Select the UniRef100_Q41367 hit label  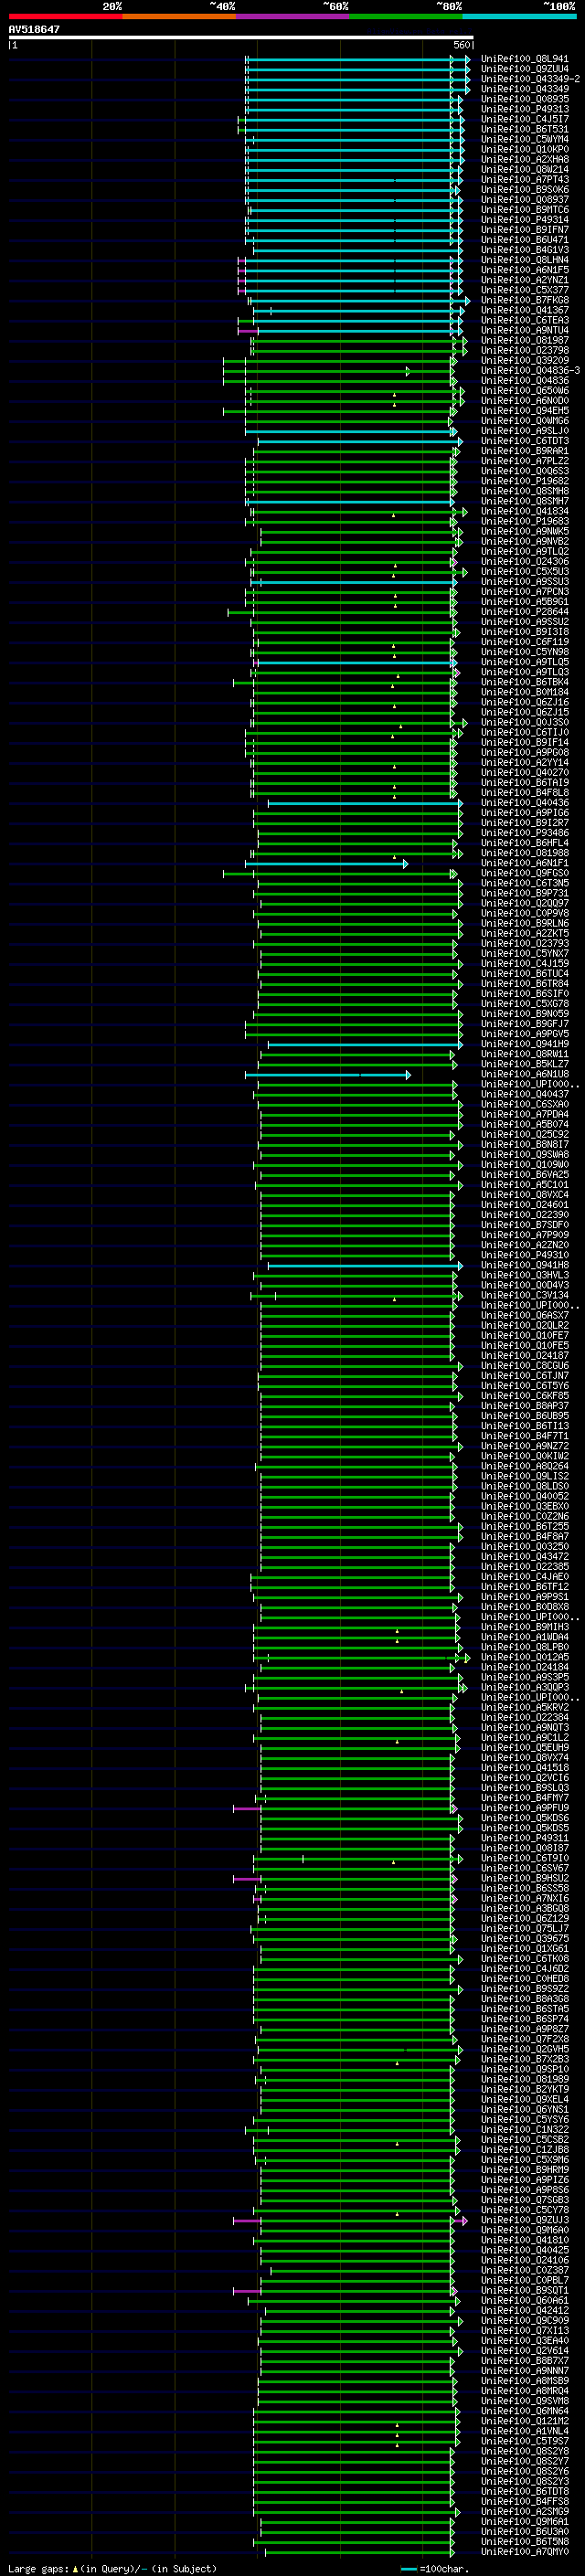tap(525, 310)
